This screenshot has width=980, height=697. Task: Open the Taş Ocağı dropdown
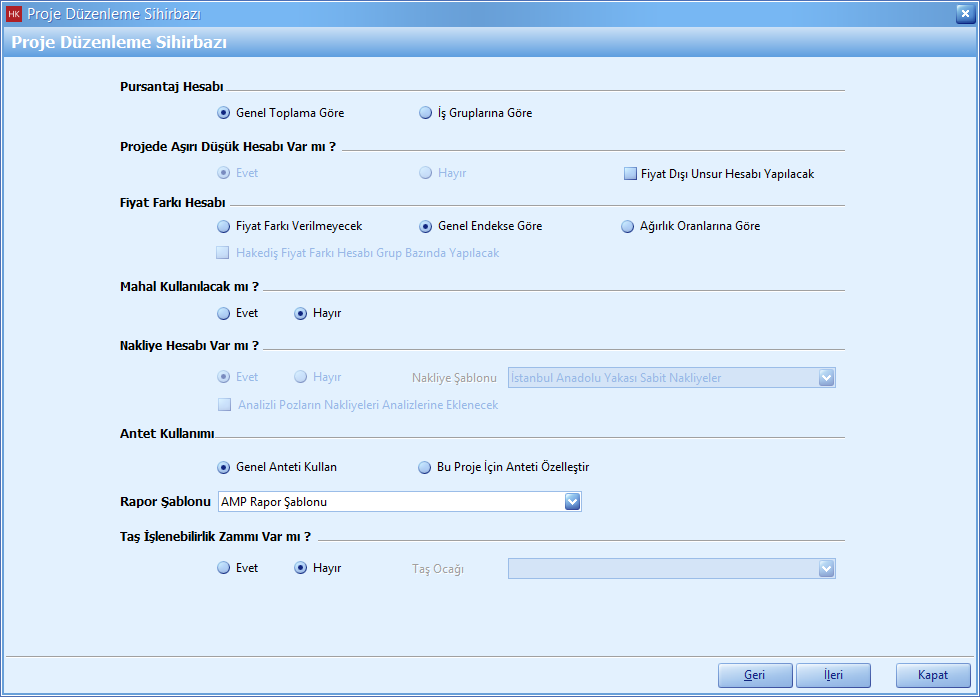(826, 568)
